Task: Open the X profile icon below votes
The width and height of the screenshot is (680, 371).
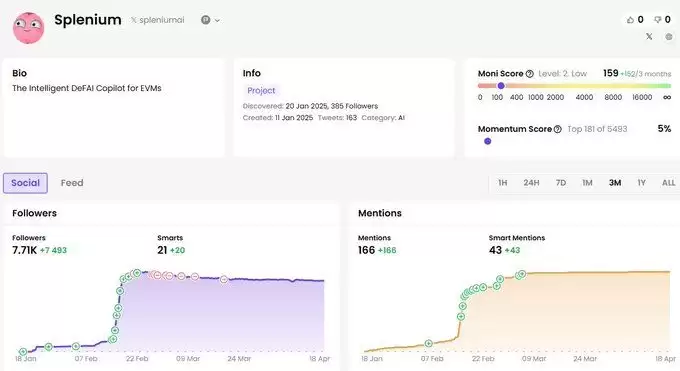Action: click(x=649, y=36)
